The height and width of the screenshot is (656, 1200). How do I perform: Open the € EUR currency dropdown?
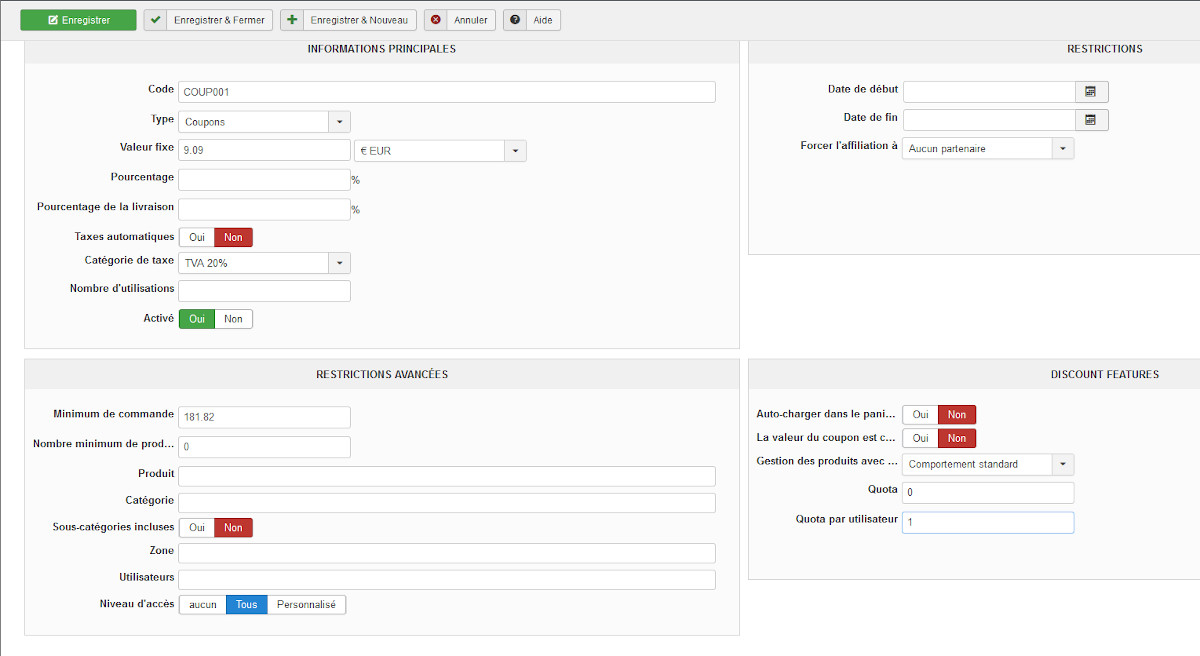click(x=515, y=151)
